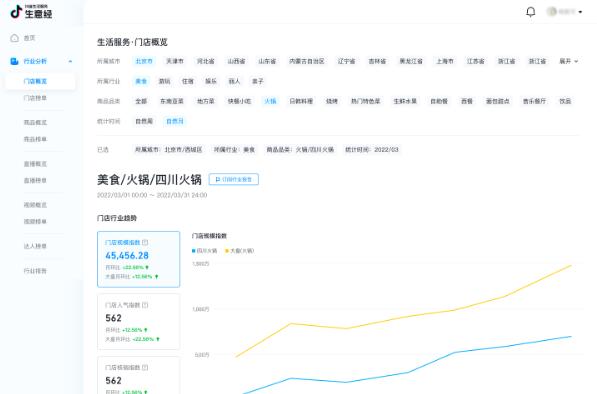Screen dimensions: 597x394
Task: Select city filter 天津市
Action: [x=175, y=61]
